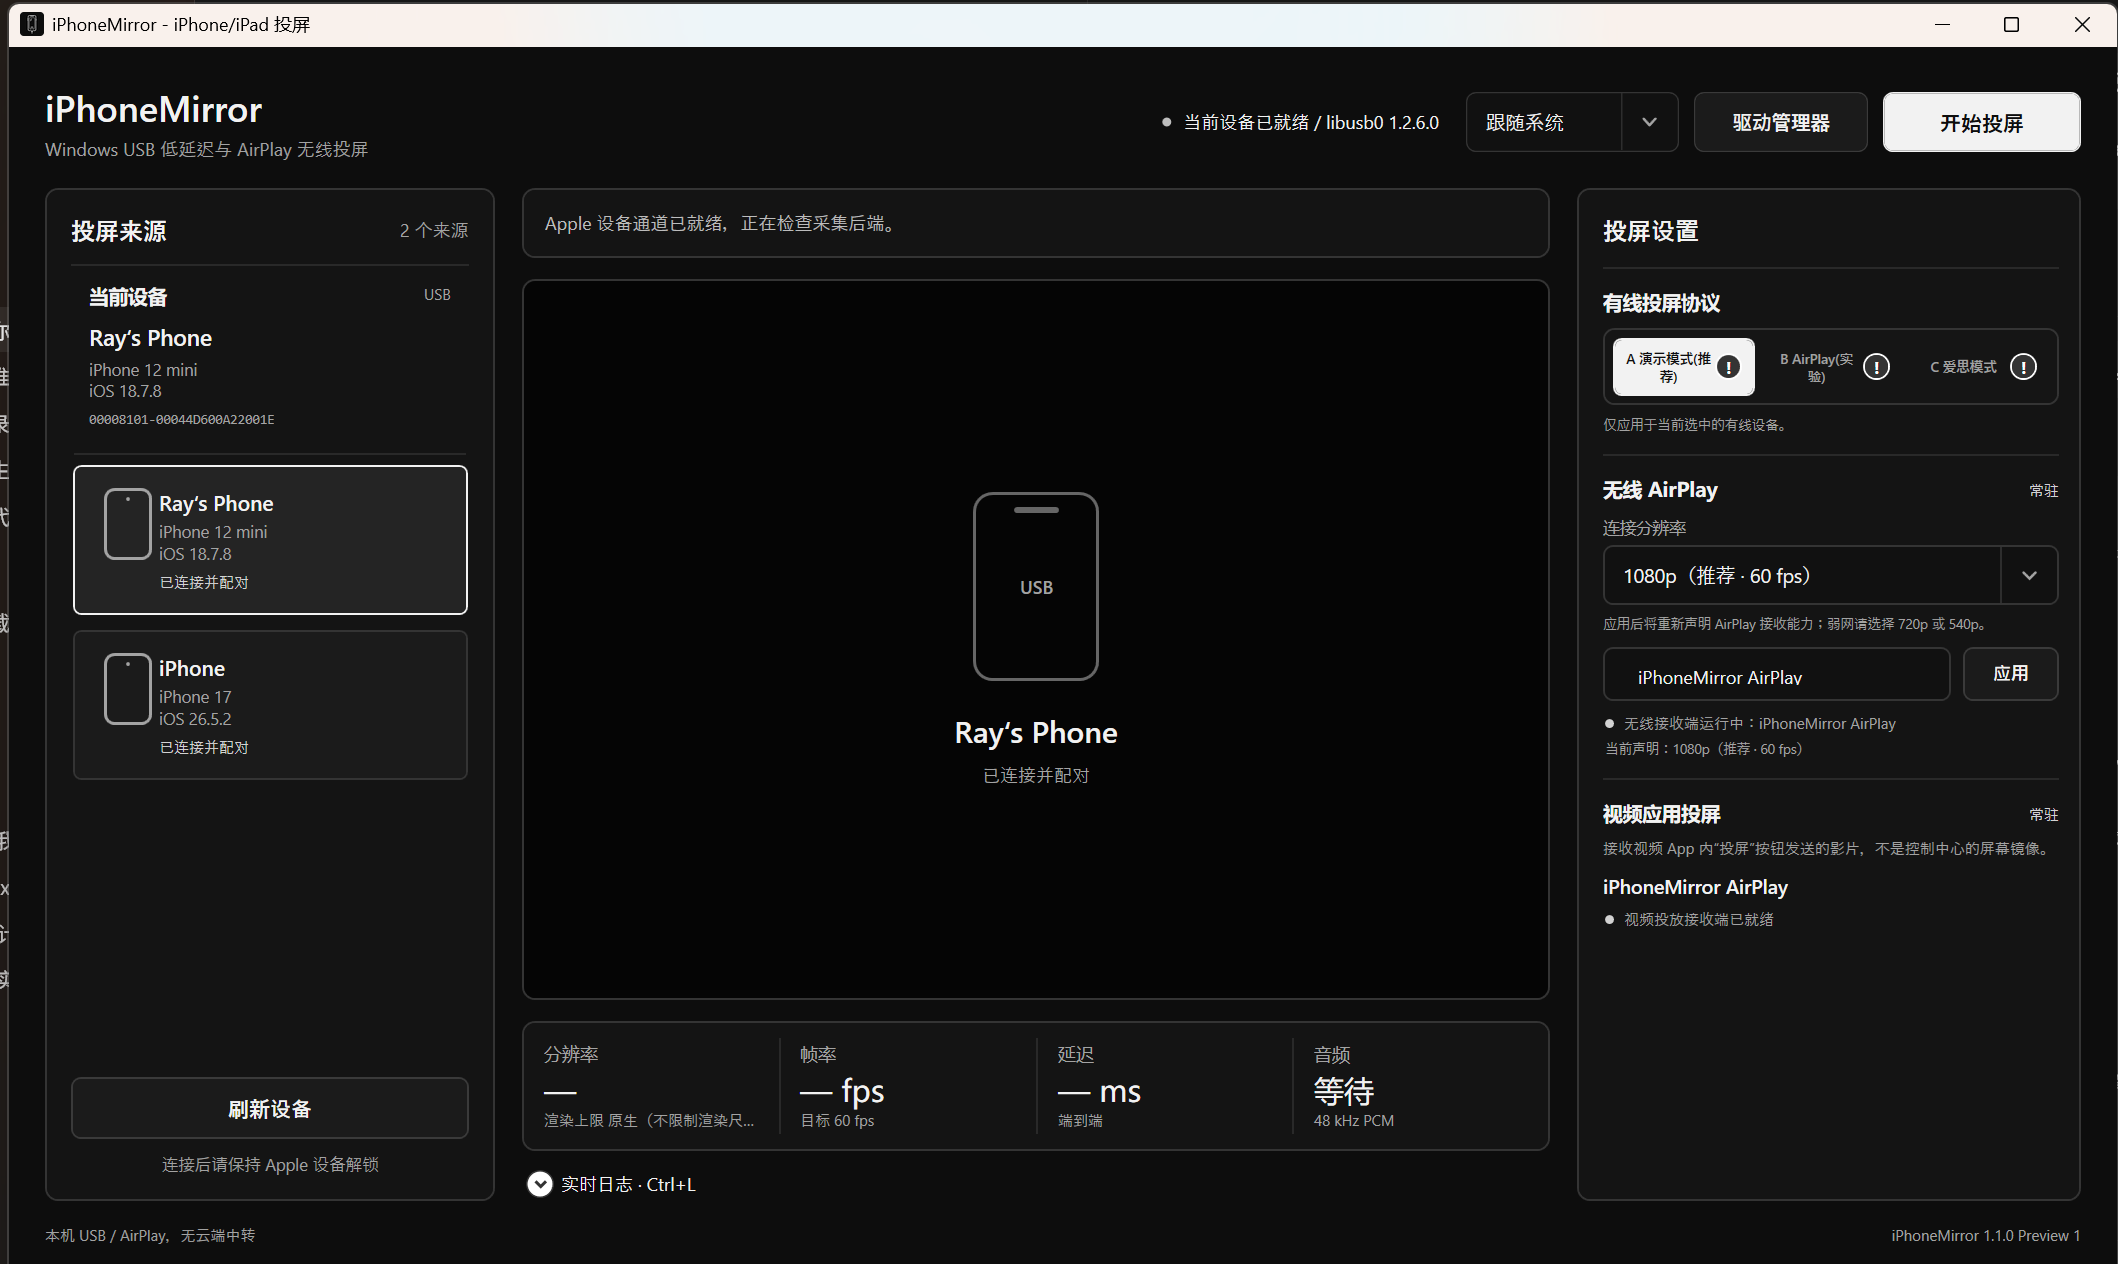
Task: Click 常驻 label beside 无线 AirPlay
Action: point(2044,490)
